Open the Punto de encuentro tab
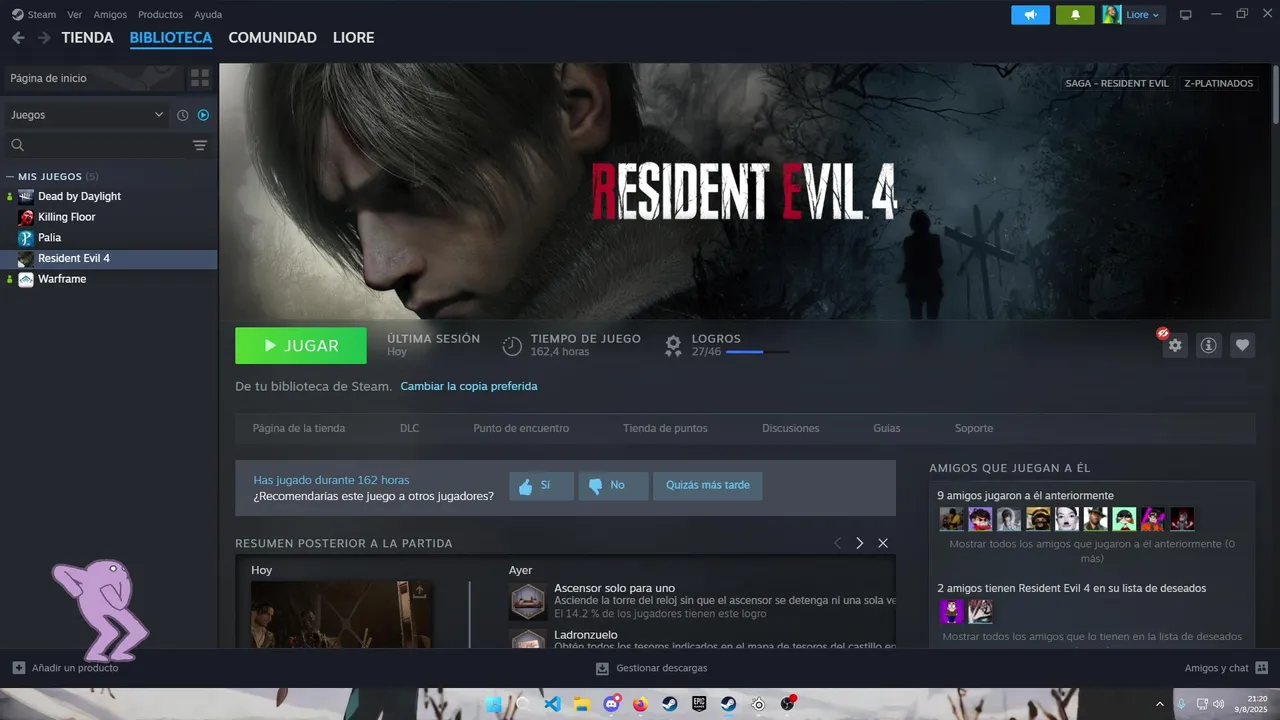This screenshot has height=720, width=1280. click(x=521, y=428)
